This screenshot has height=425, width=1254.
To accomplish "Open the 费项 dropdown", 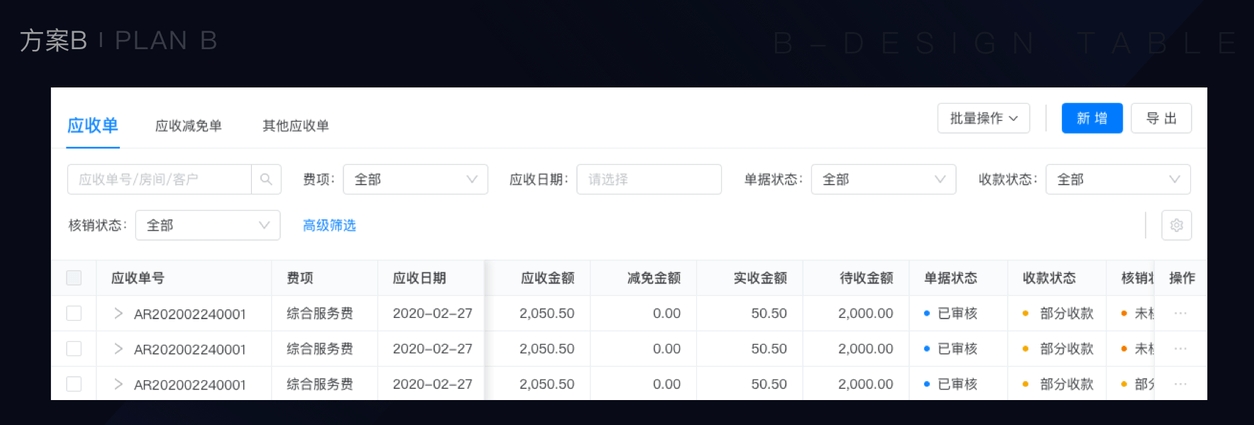I will click(x=415, y=179).
